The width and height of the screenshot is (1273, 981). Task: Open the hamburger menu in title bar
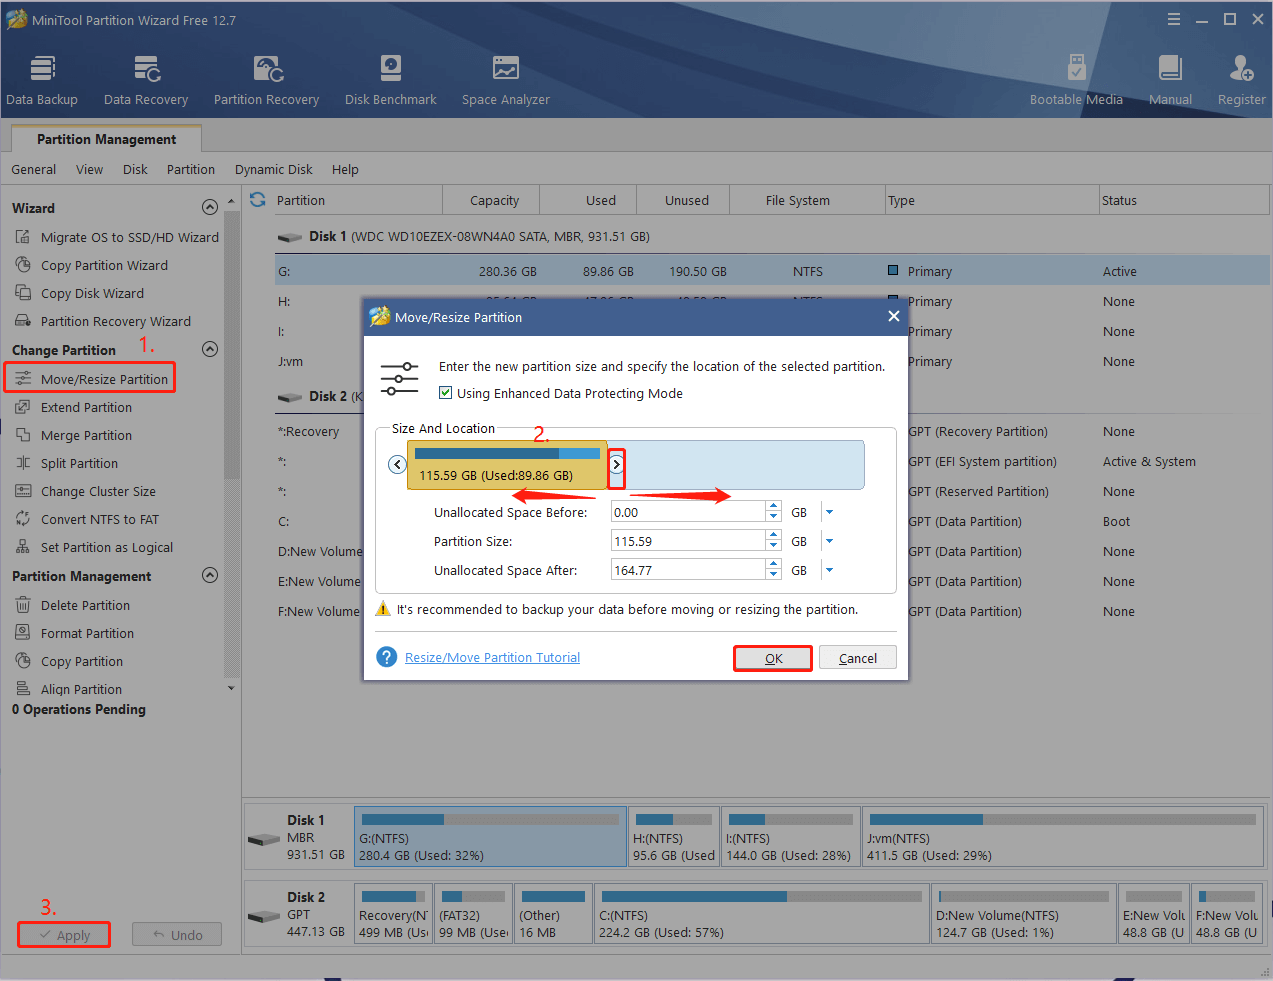1174,19
